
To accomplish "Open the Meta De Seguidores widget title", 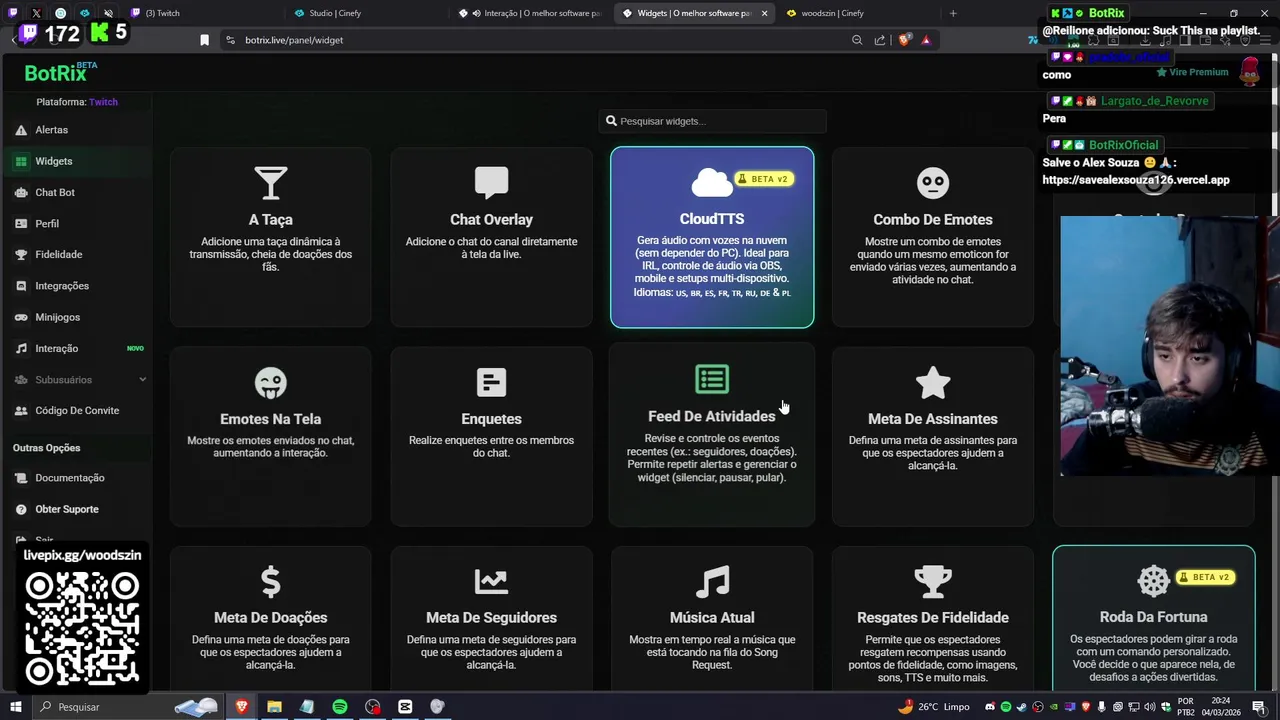I will [x=491, y=618].
